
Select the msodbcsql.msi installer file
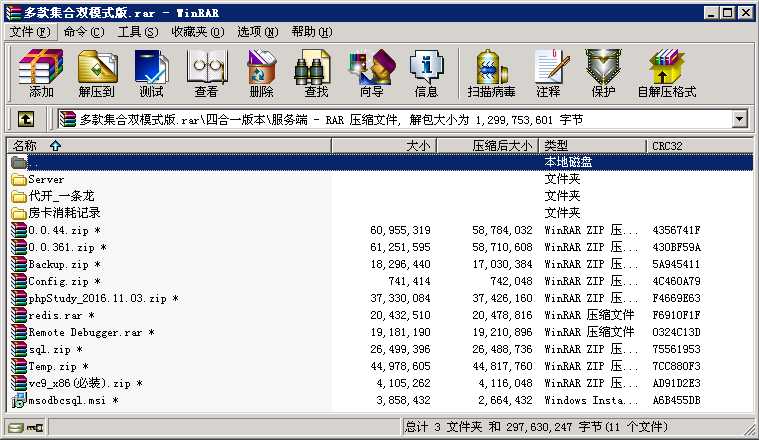65,400
